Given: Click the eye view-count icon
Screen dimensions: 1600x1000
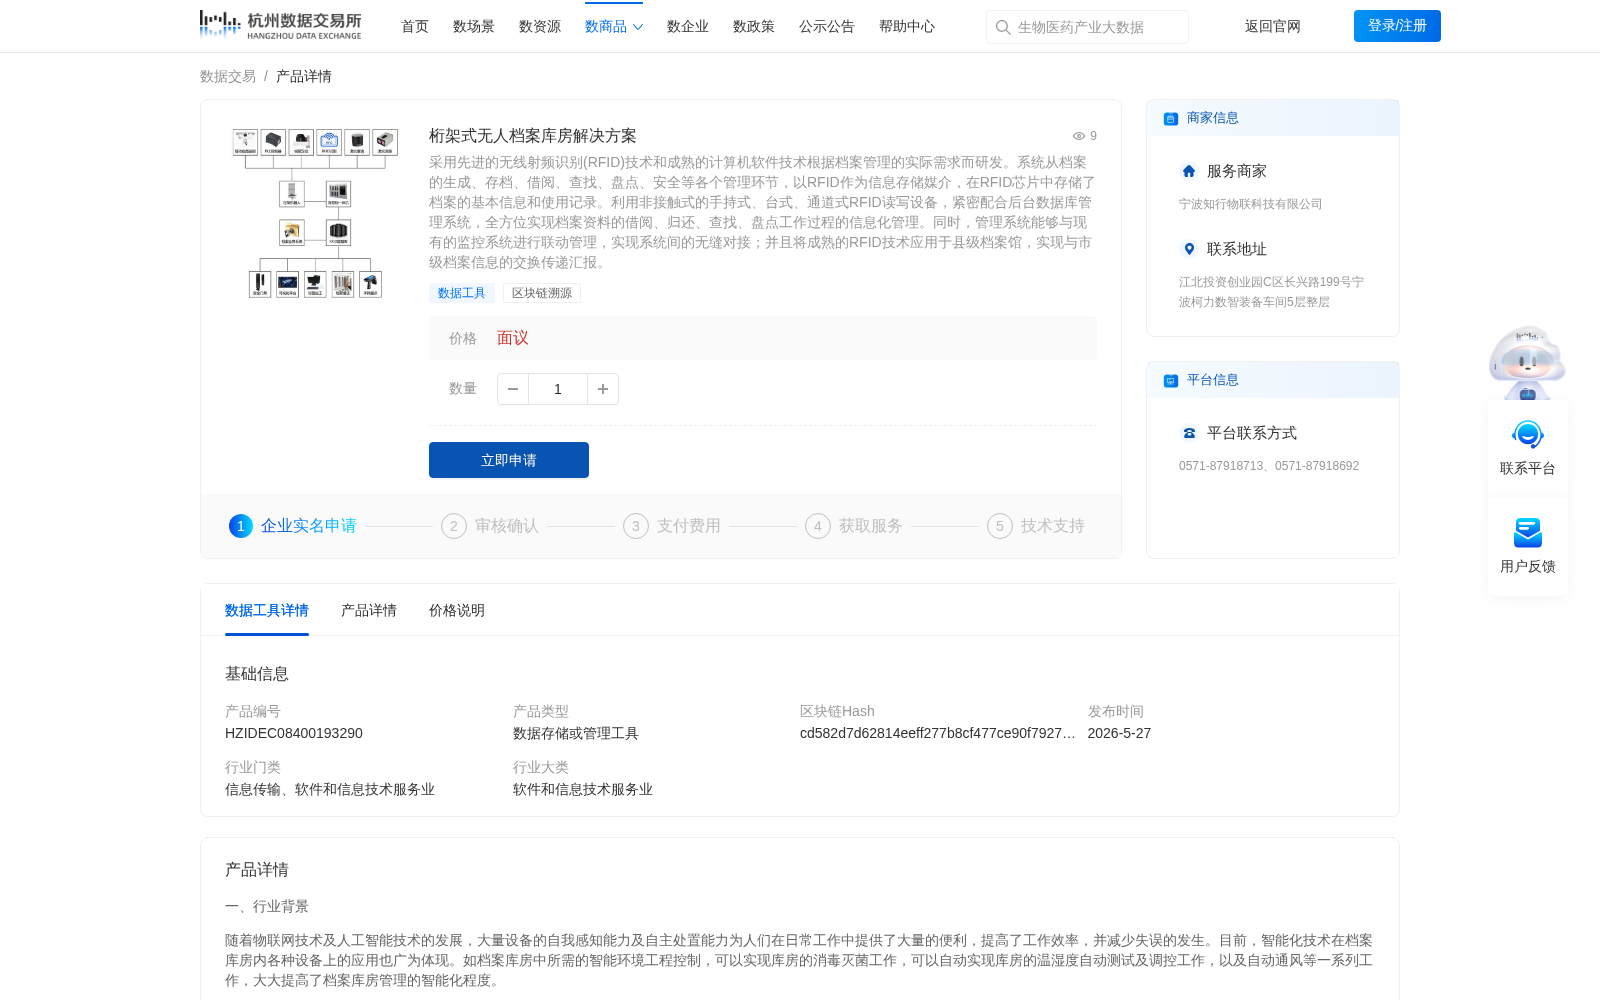Looking at the screenshot, I should click(x=1079, y=136).
